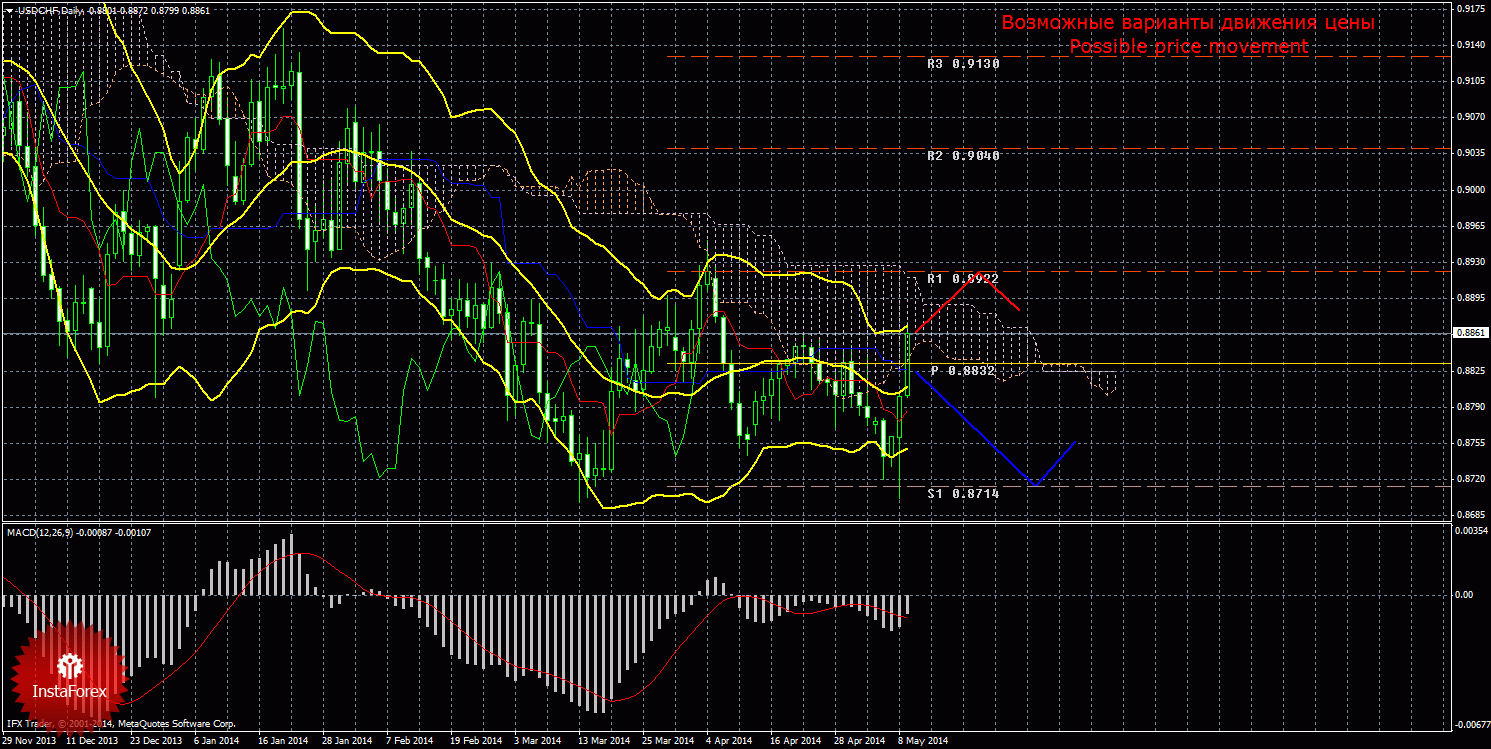Click the 'Possible price movement' red caption

[x=1188, y=47]
